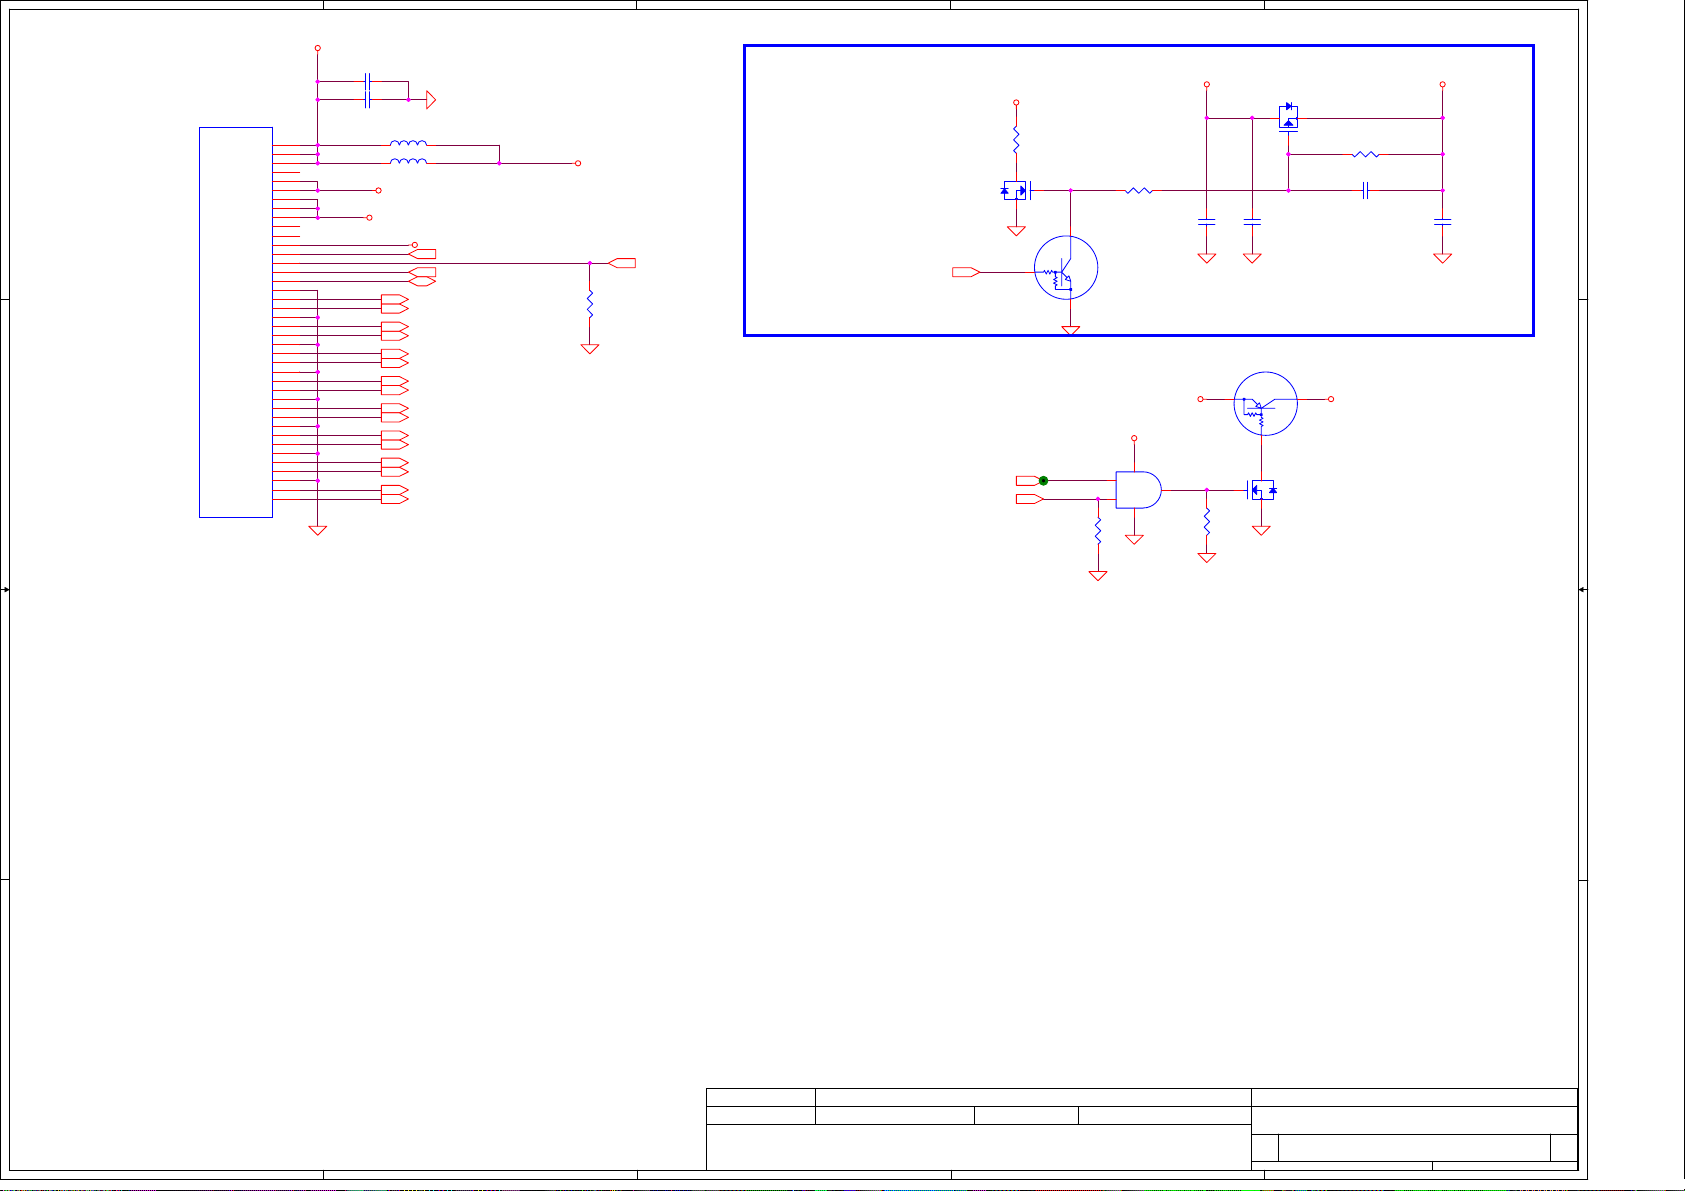Select the MOSFET with diode at top of blue box
Viewport: 1685px width, 1191px height.
click(1289, 117)
